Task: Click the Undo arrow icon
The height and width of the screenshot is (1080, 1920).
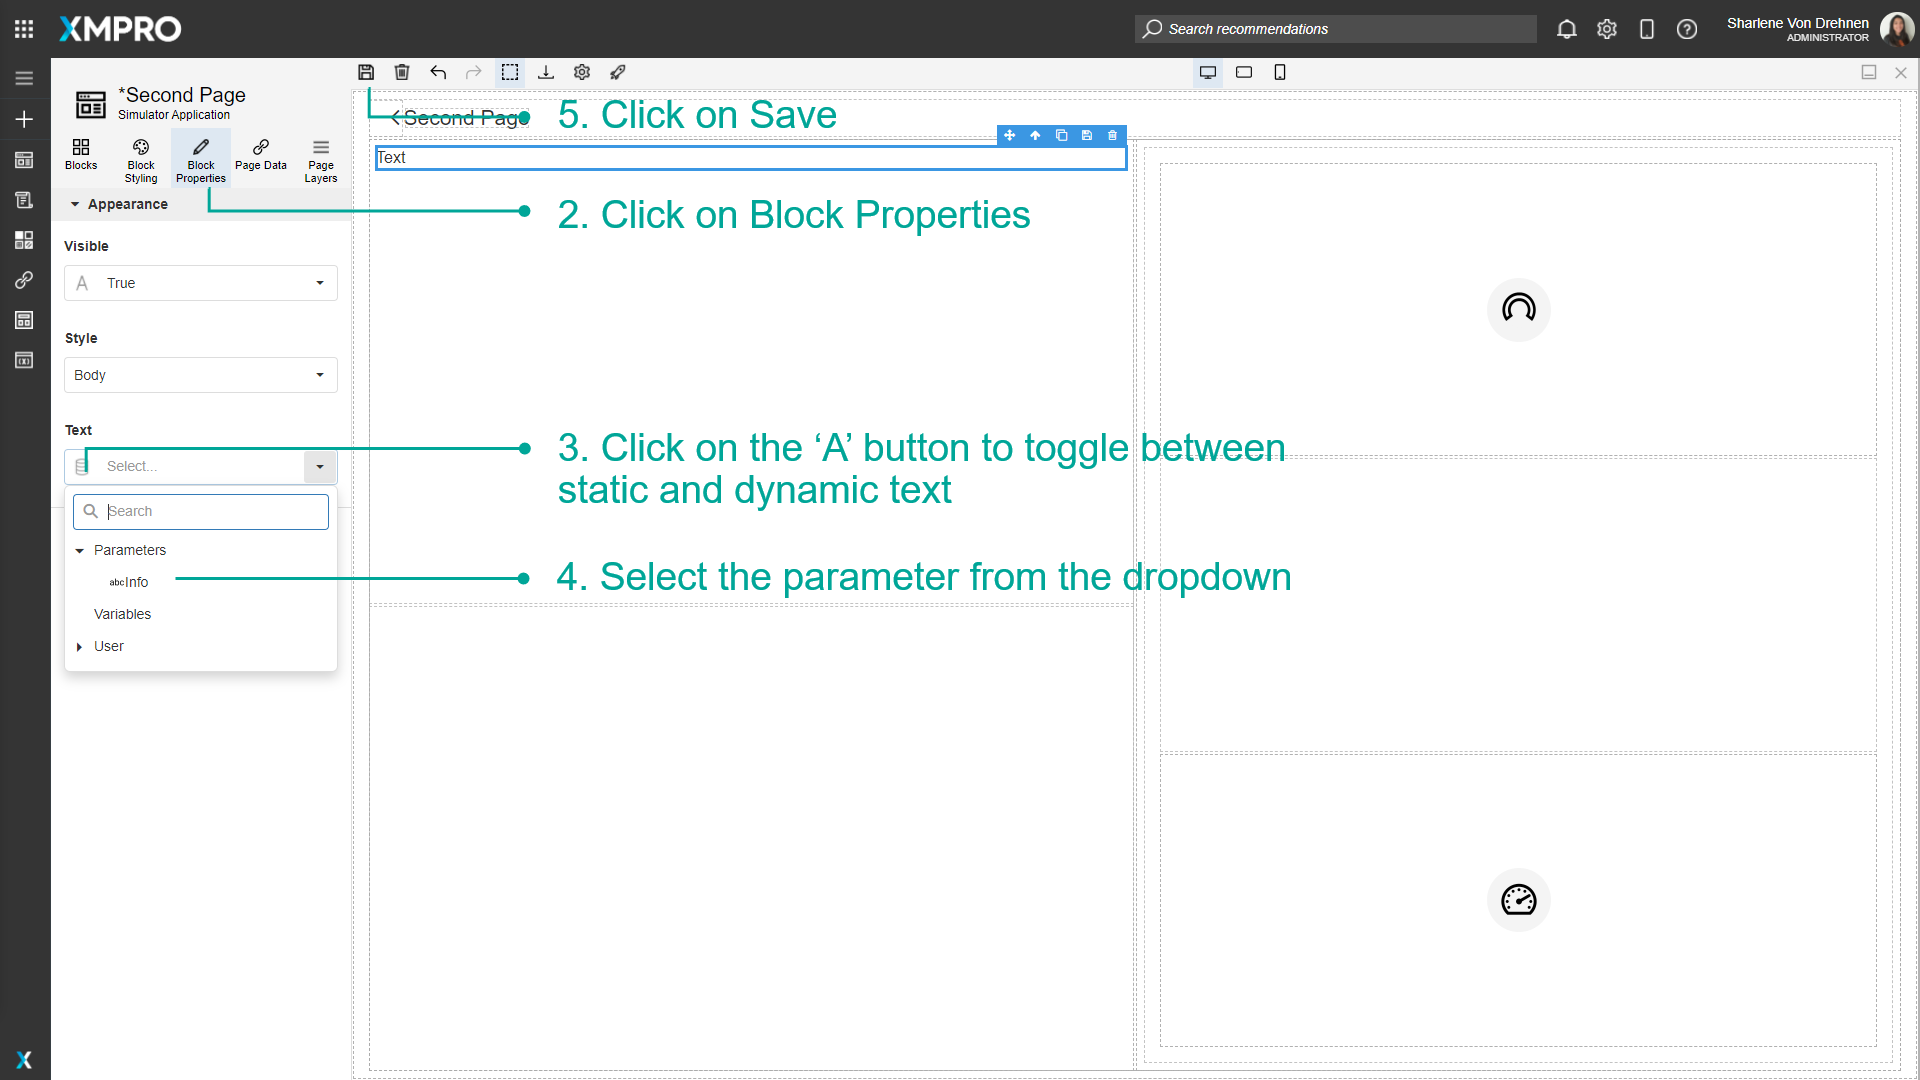Action: (438, 72)
